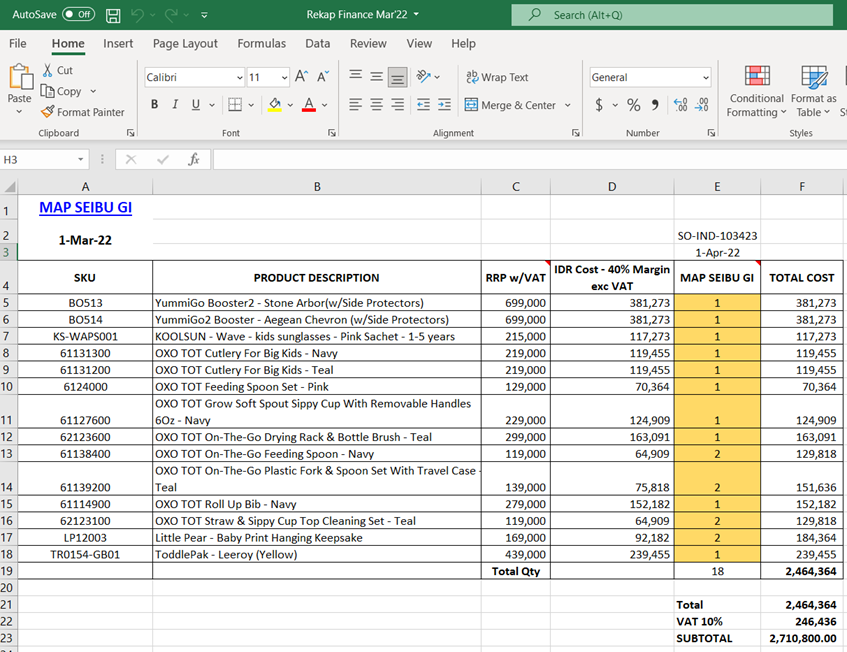
Task: Toggle Wrap Text
Action: coord(497,77)
